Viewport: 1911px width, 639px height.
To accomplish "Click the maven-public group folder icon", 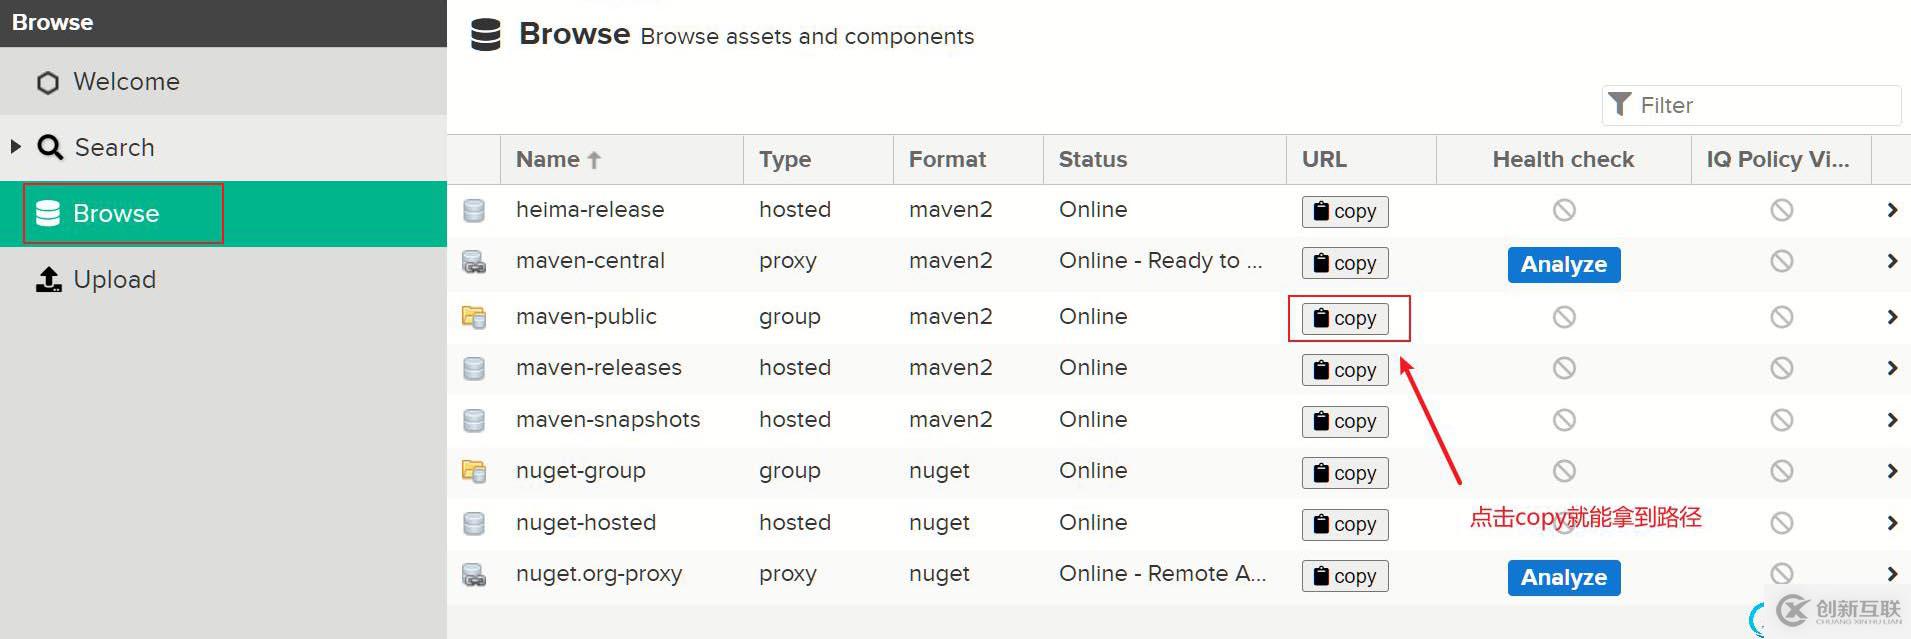I will (474, 317).
